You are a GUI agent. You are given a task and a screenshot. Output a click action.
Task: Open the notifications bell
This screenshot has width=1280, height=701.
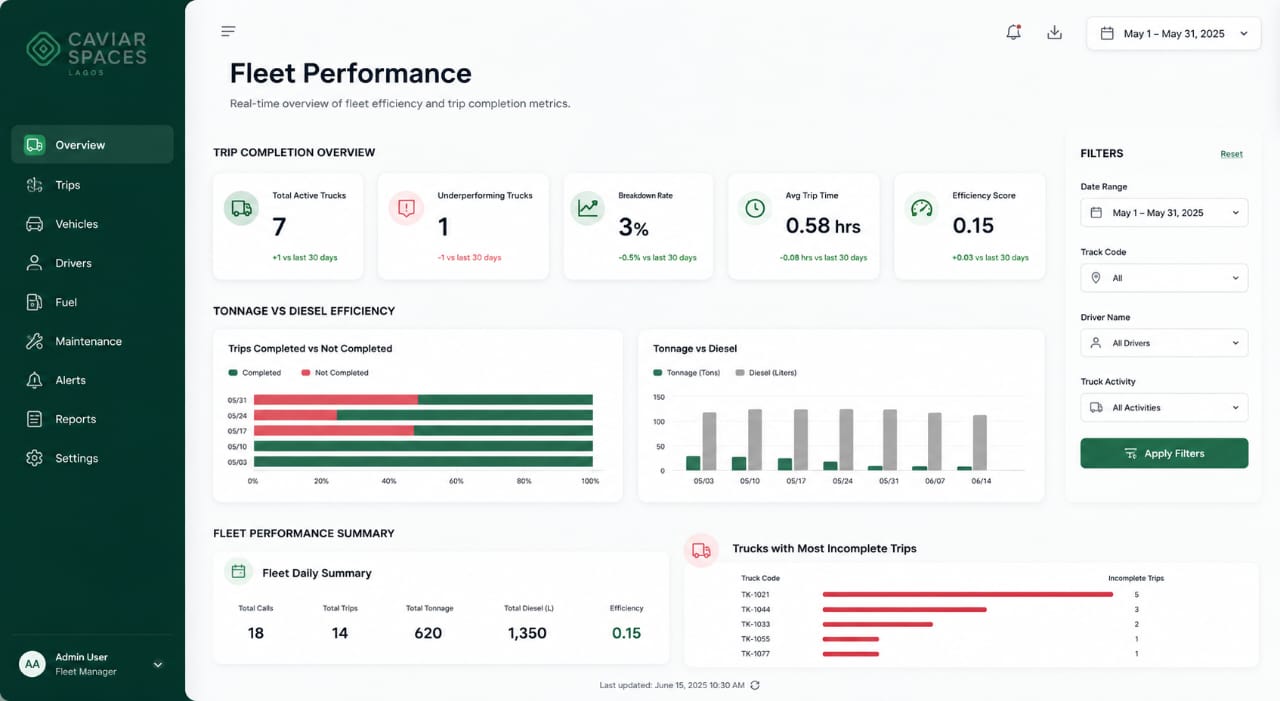click(1013, 32)
